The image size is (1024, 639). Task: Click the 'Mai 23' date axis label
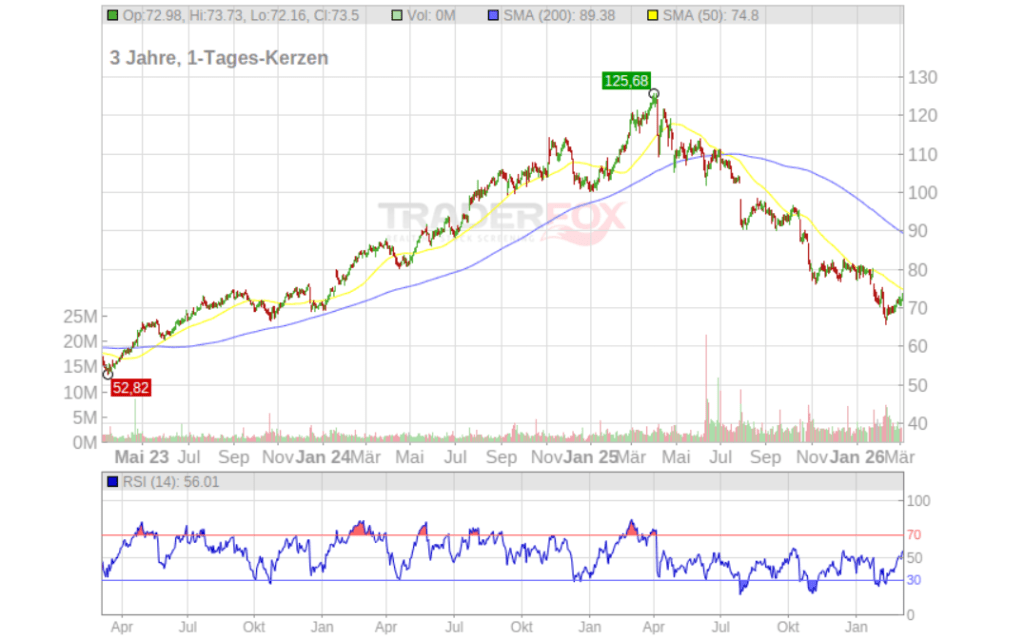click(141, 457)
